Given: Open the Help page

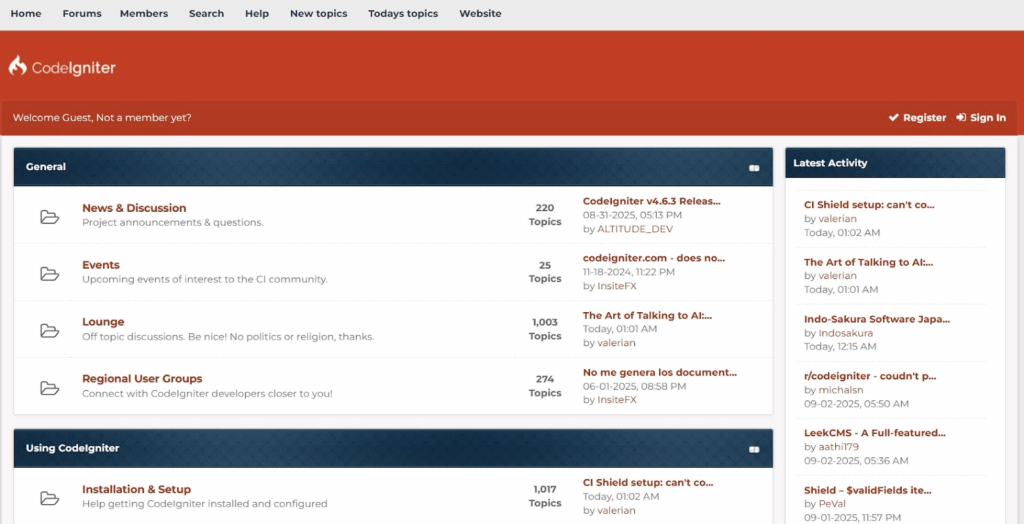Looking at the screenshot, I should (x=257, y=13).
